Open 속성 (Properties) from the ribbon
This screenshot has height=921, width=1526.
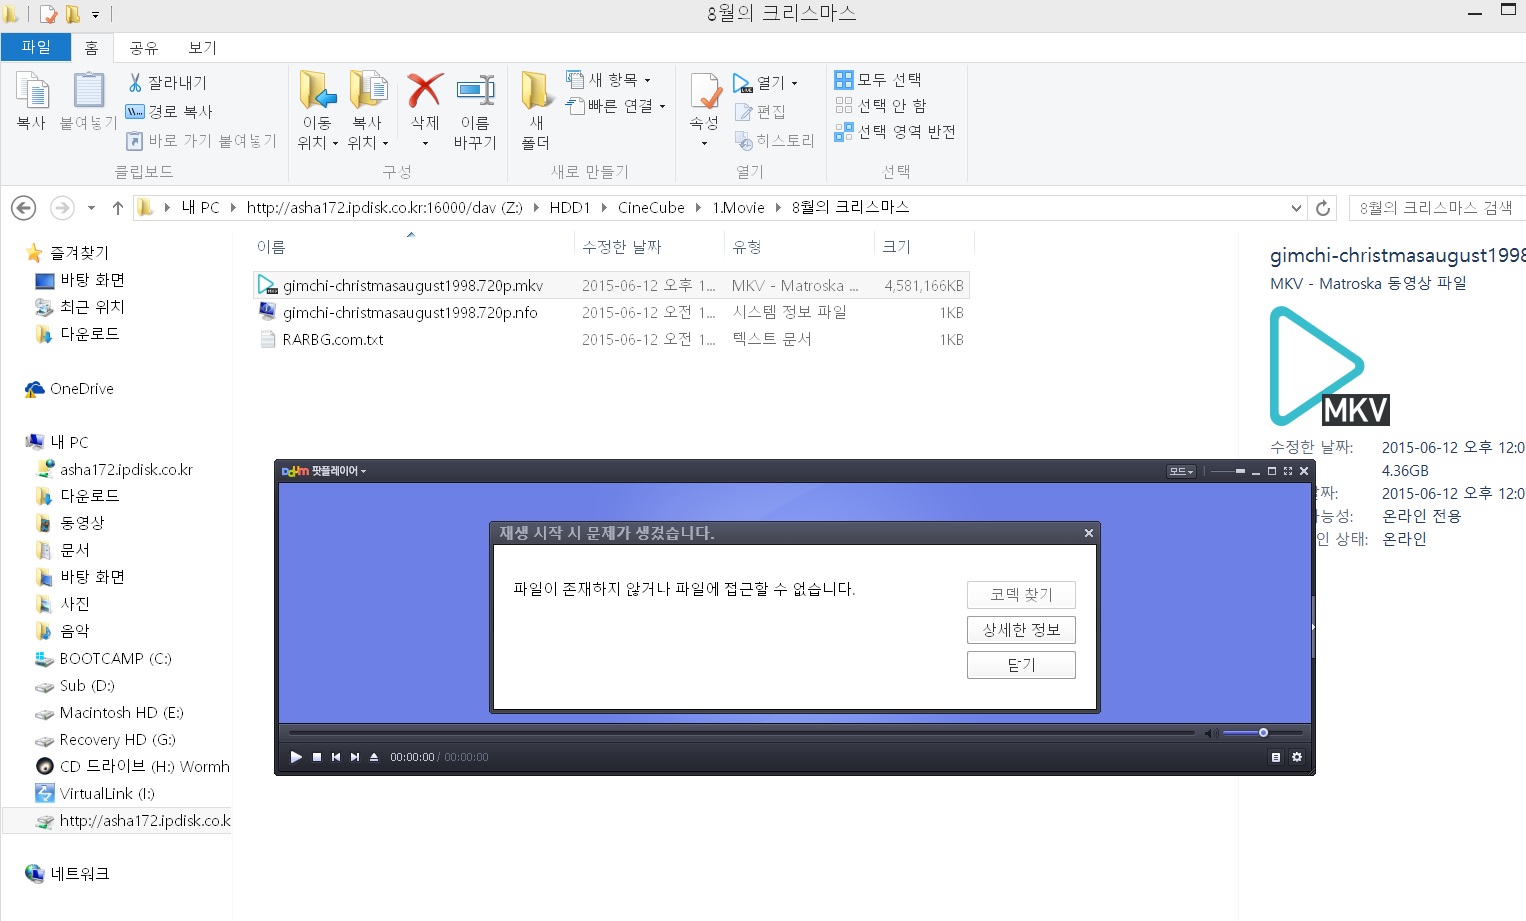[x=704, y=110]
